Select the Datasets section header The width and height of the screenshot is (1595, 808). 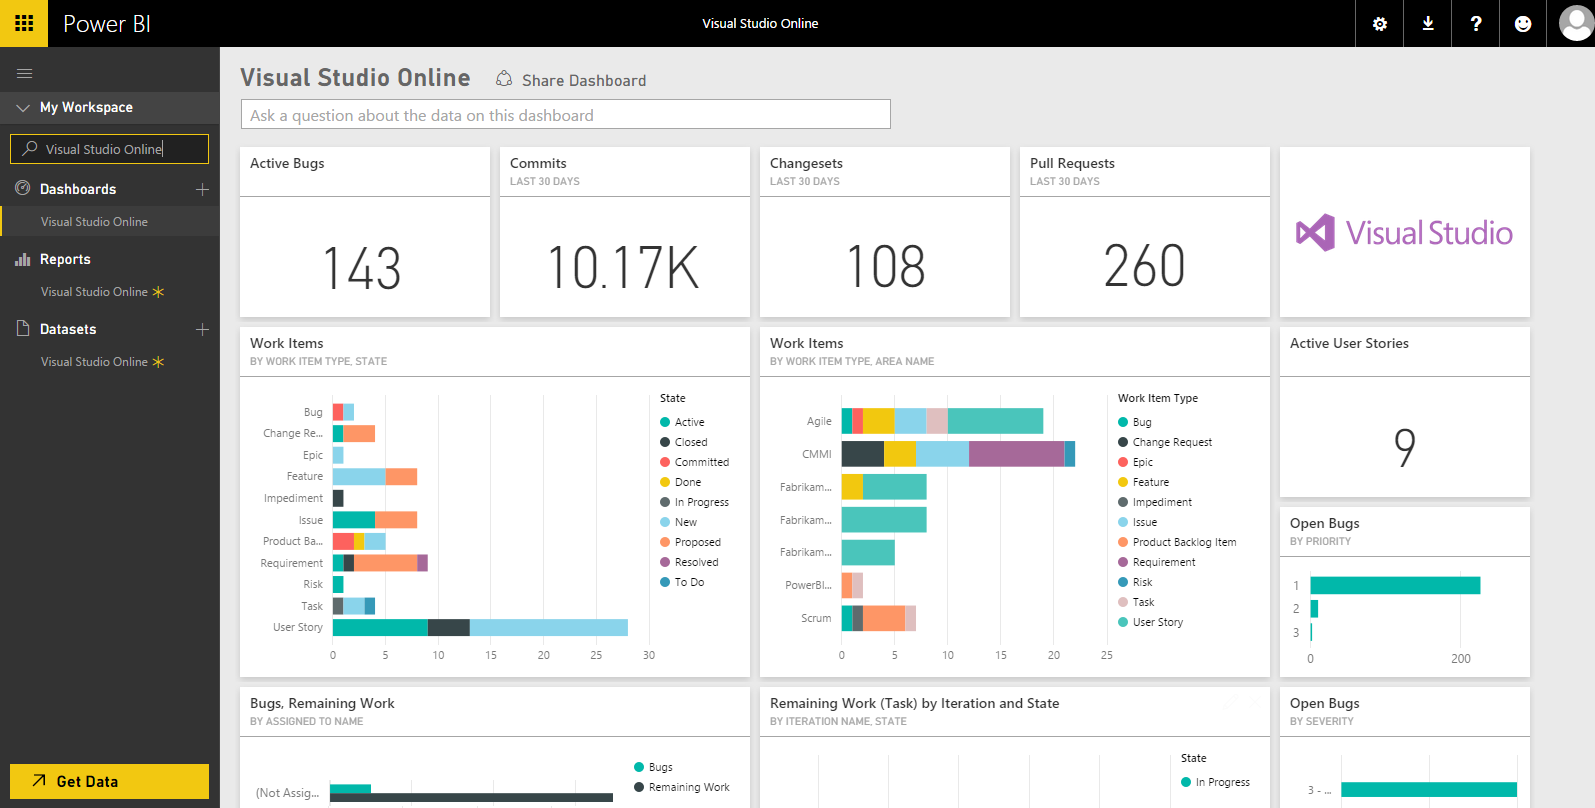coord(68,329)
